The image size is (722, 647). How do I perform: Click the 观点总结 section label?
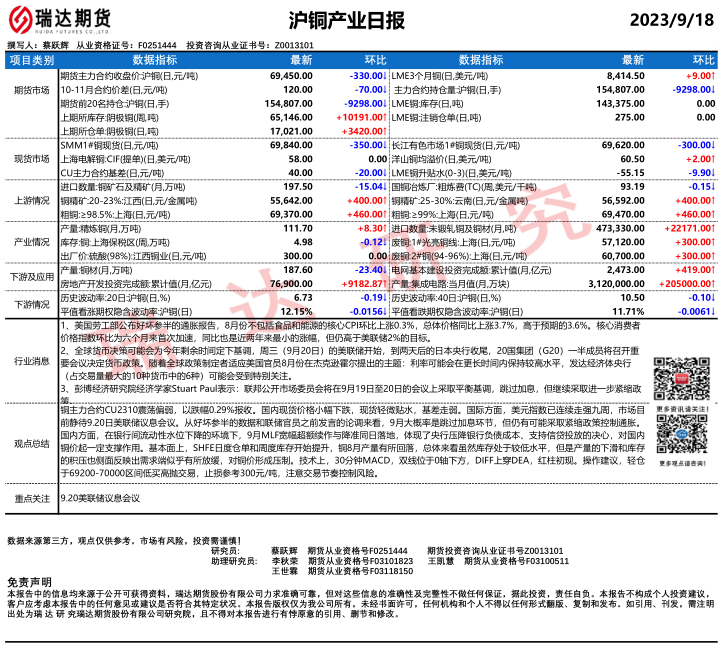[31, 442]
